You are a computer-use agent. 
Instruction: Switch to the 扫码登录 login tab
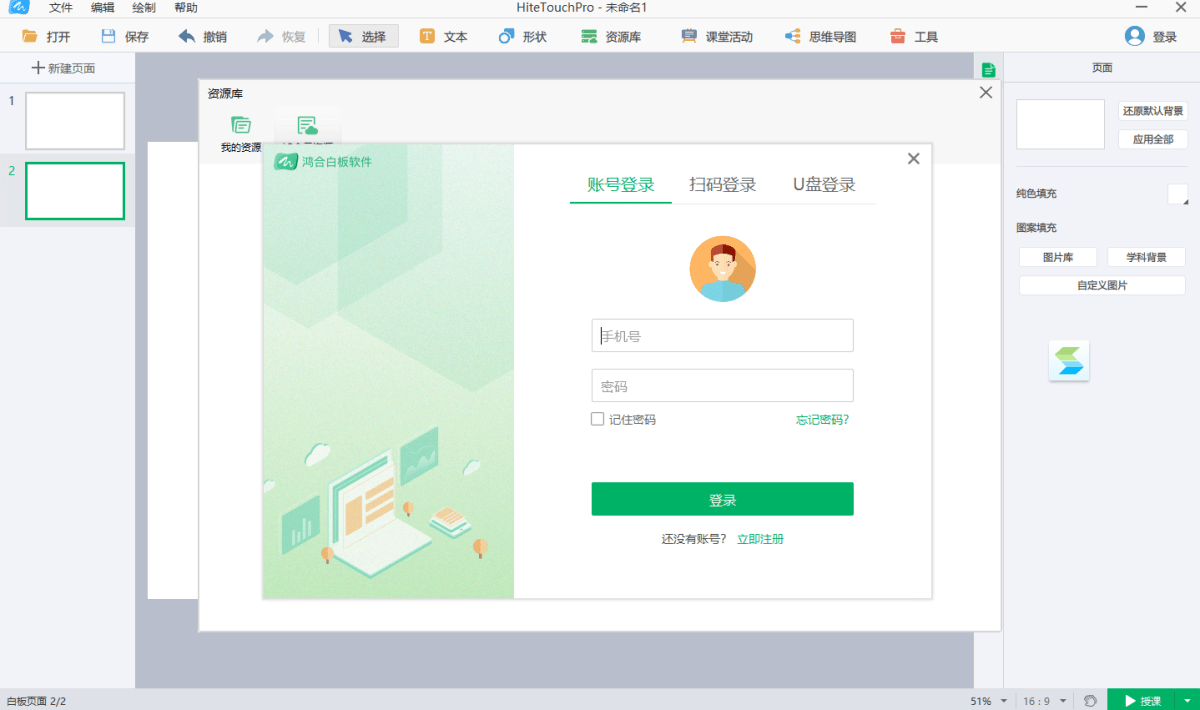723,185
